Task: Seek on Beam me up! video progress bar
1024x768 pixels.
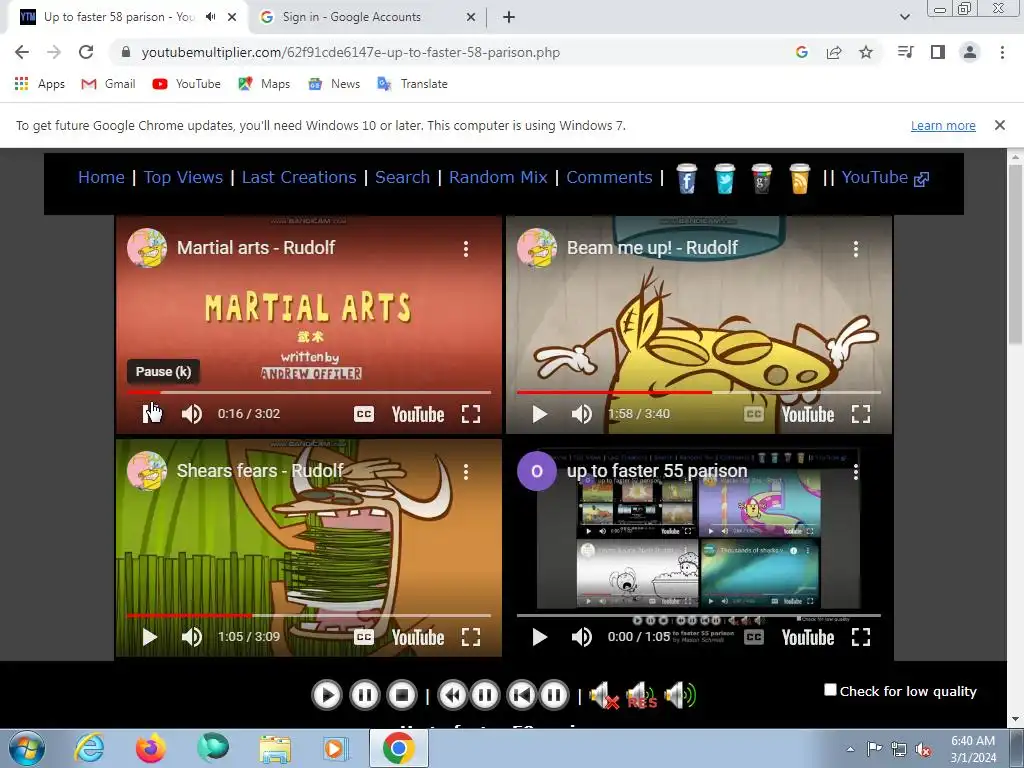Action: point(699,392)
